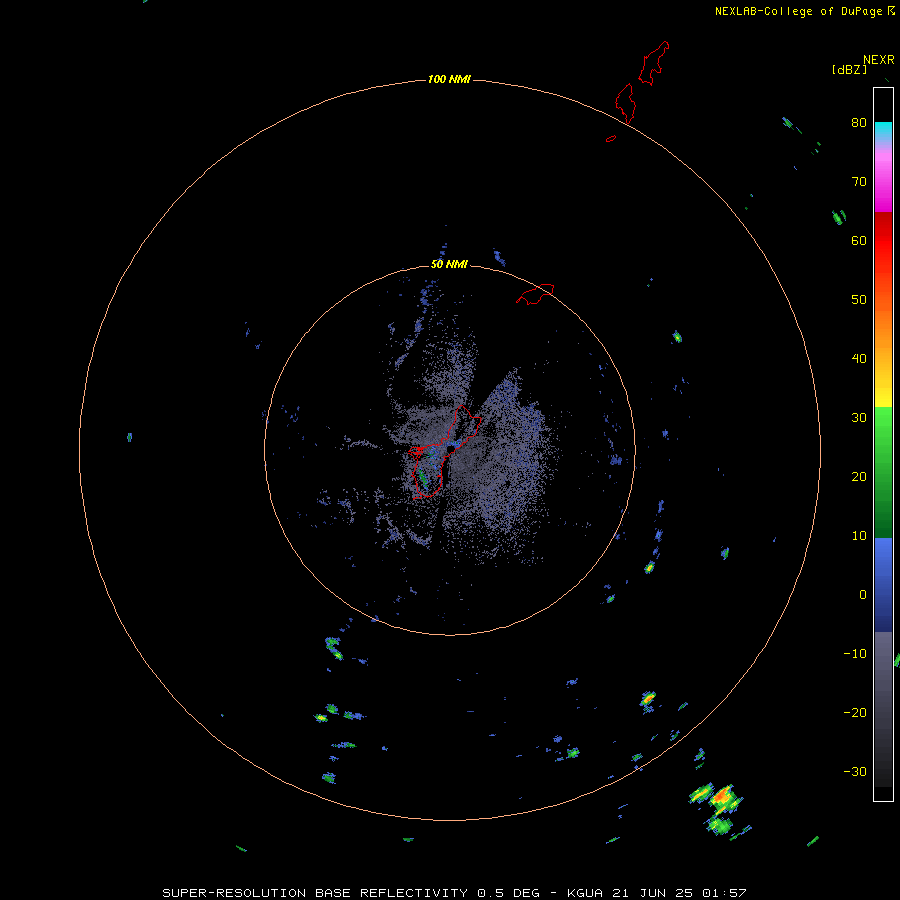
Task: Click the NEXLAB-College of DuPage credit text
Action: tap(798, 11)
